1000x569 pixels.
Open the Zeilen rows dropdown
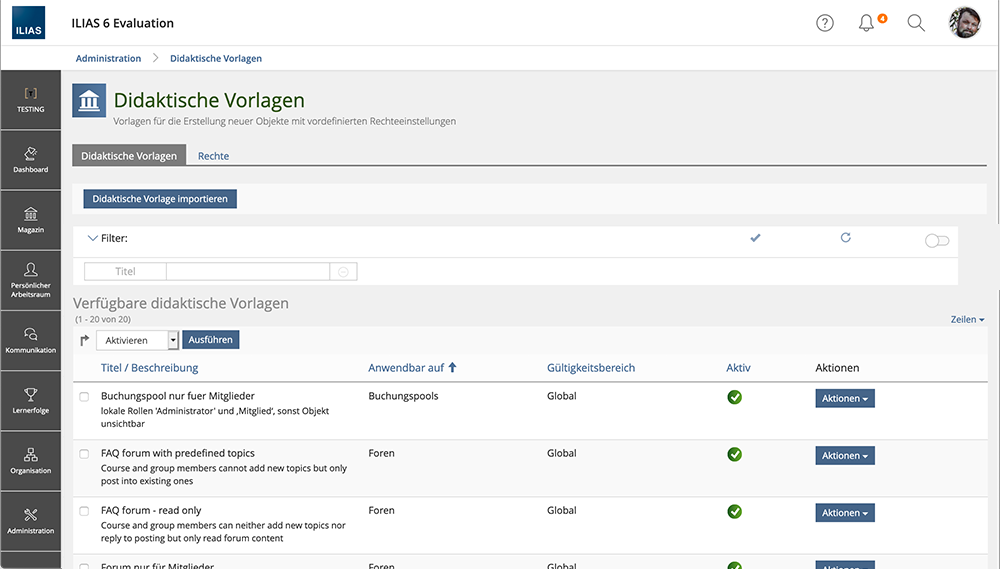(x=967, y=319)
